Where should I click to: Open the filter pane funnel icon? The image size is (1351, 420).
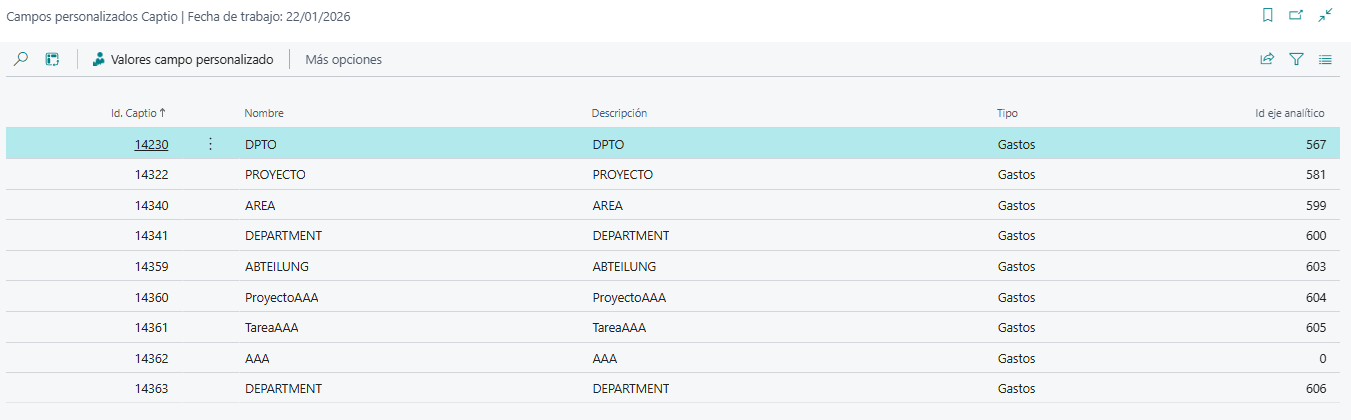click(x=1296, y=60)
